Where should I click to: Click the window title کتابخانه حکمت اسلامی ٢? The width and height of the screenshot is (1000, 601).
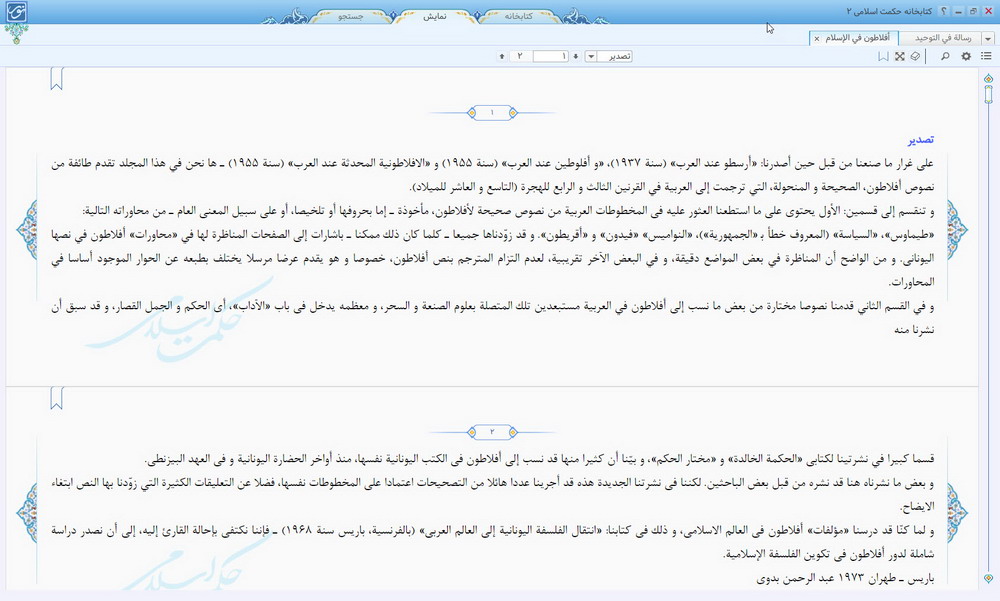click(x=889, y=11)
